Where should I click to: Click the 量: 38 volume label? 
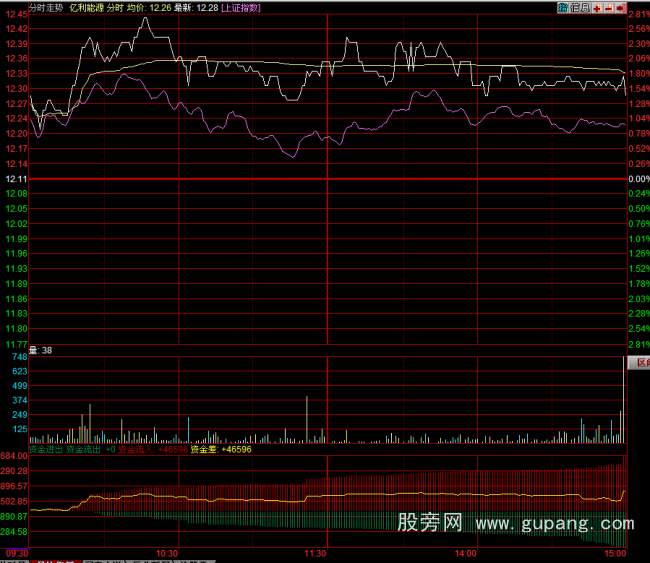click(x=41, y=350)
